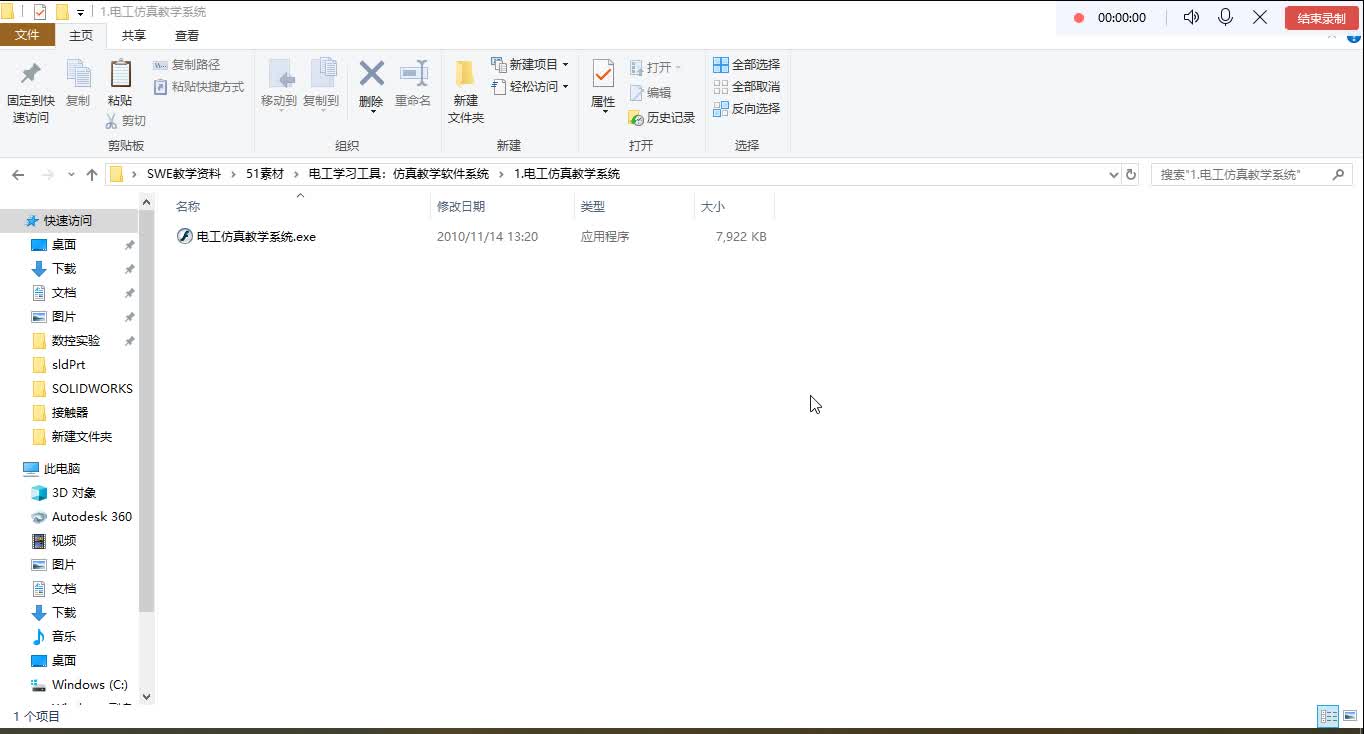Image resolution: width=1364 pixels, height=734 pixels.
Task: Click the search box for this folder
Action: click(1252, 174)
